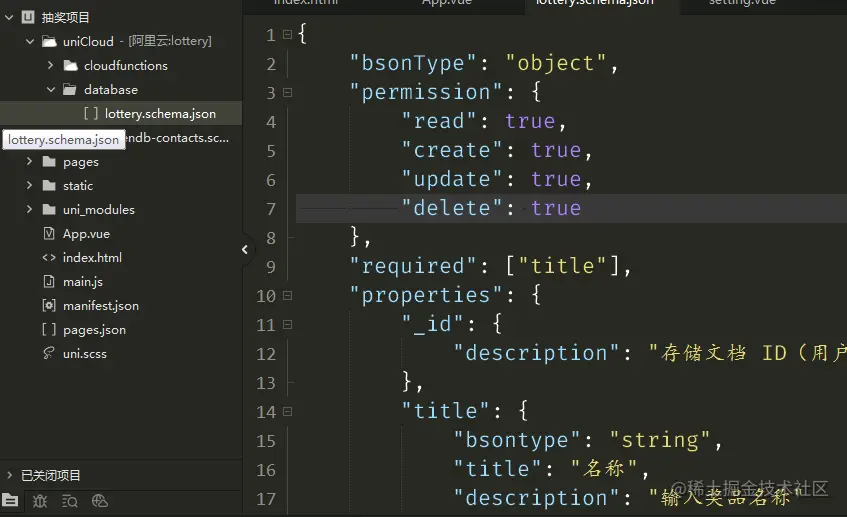Image resolution: width=847 pixels, height=517 pixels.
Task: Click line number 12 in the gutter
Action: (x=266, y=354)
